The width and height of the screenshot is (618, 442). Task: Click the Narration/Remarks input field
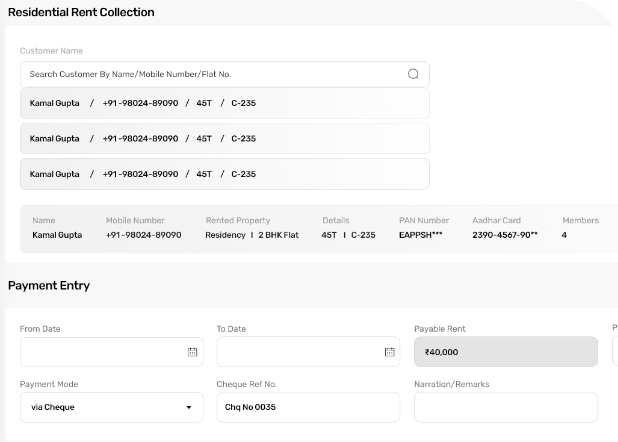[x=506, y=407]
